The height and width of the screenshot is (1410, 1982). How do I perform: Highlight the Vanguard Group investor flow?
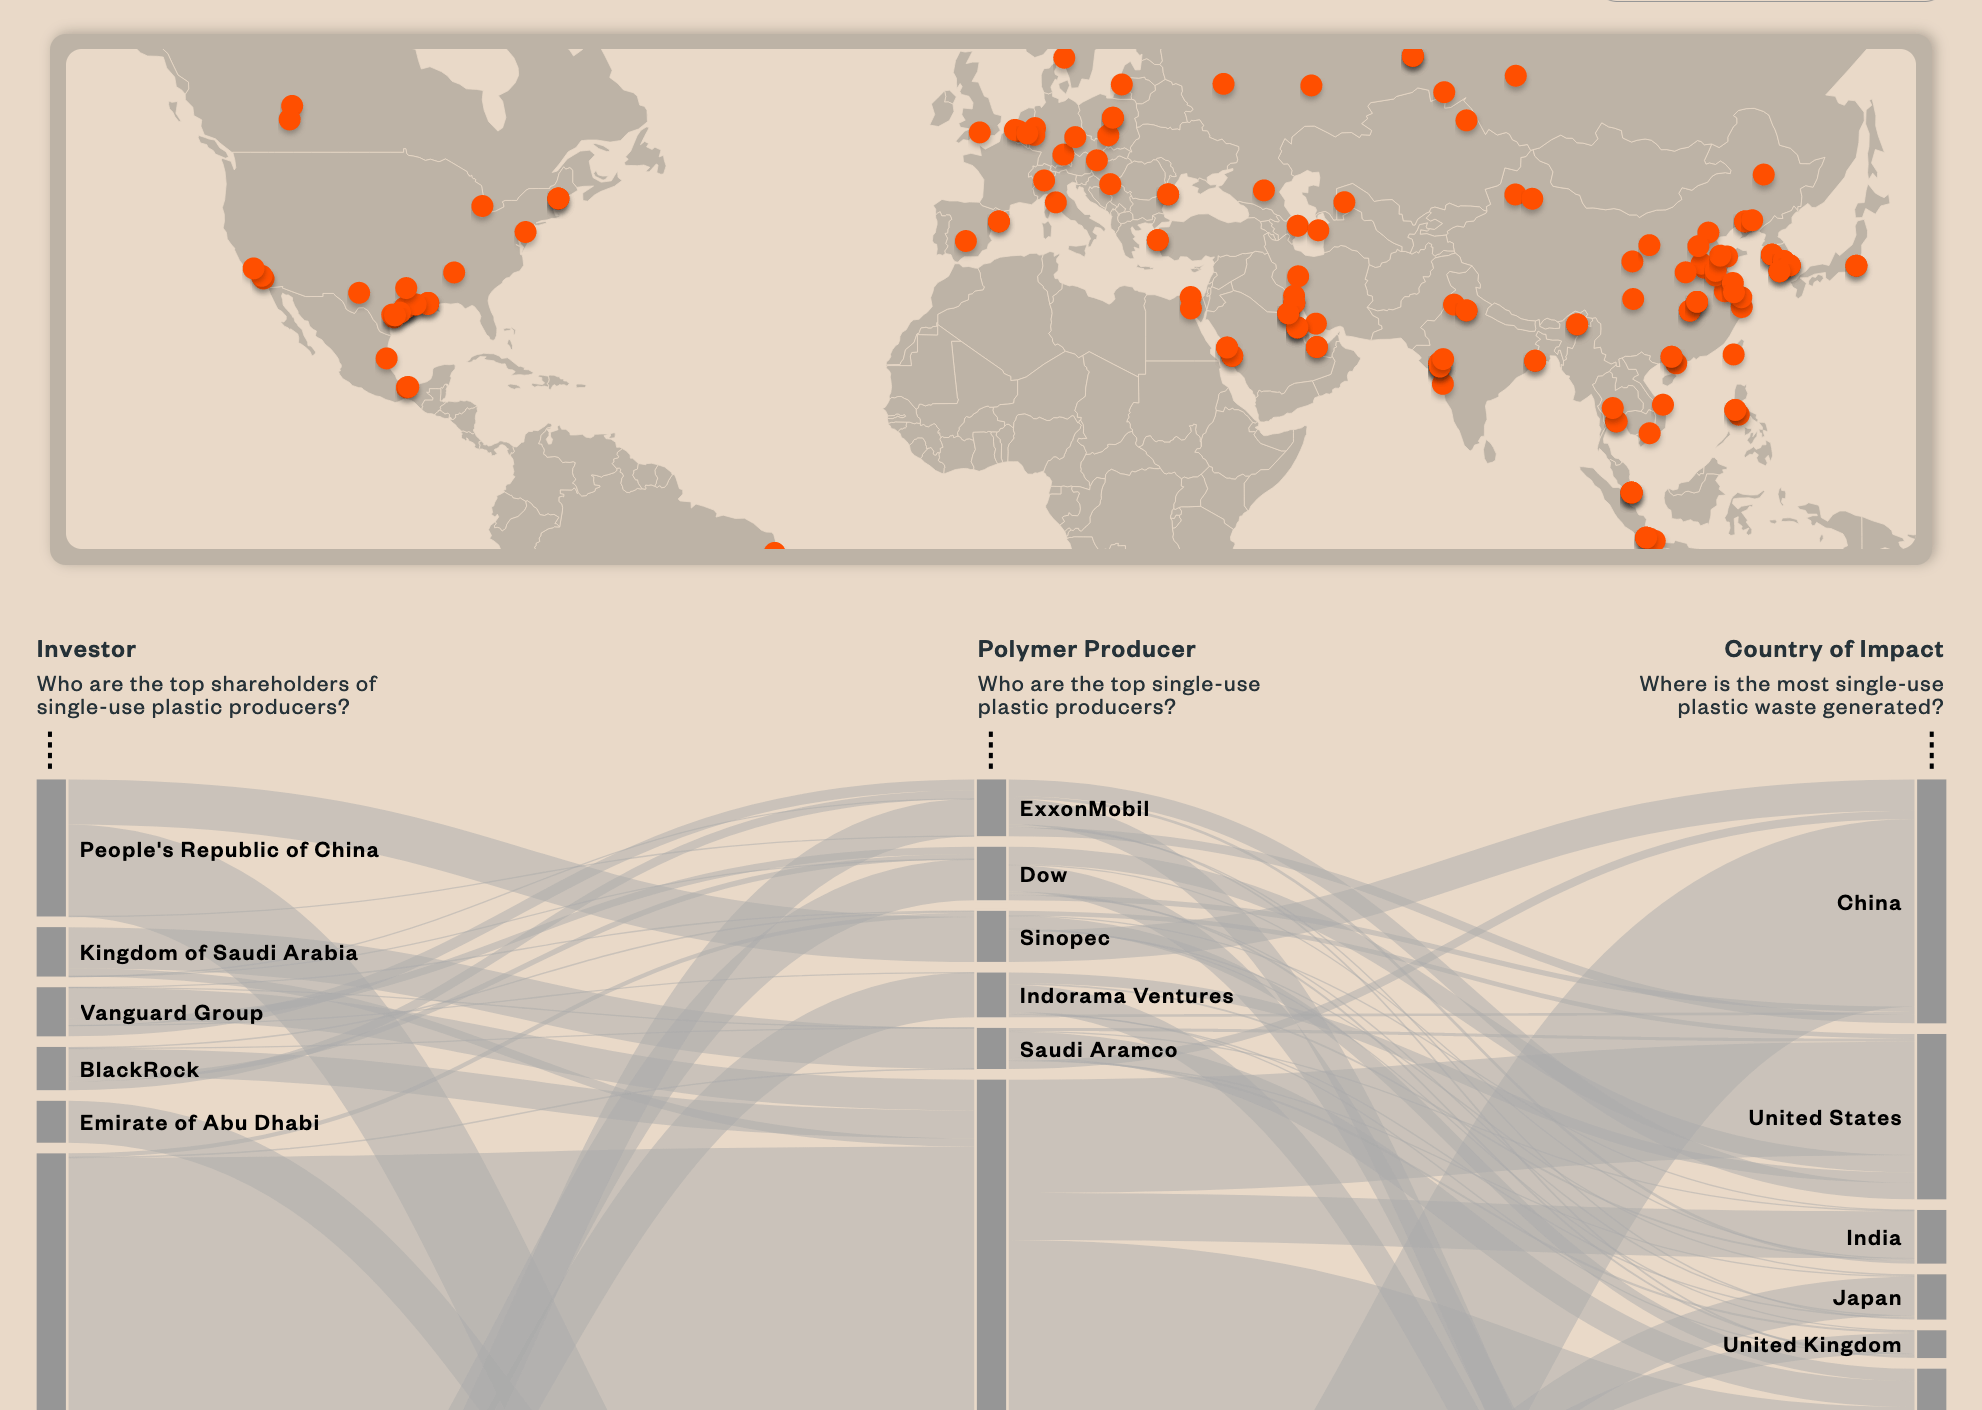(51, 1012)
